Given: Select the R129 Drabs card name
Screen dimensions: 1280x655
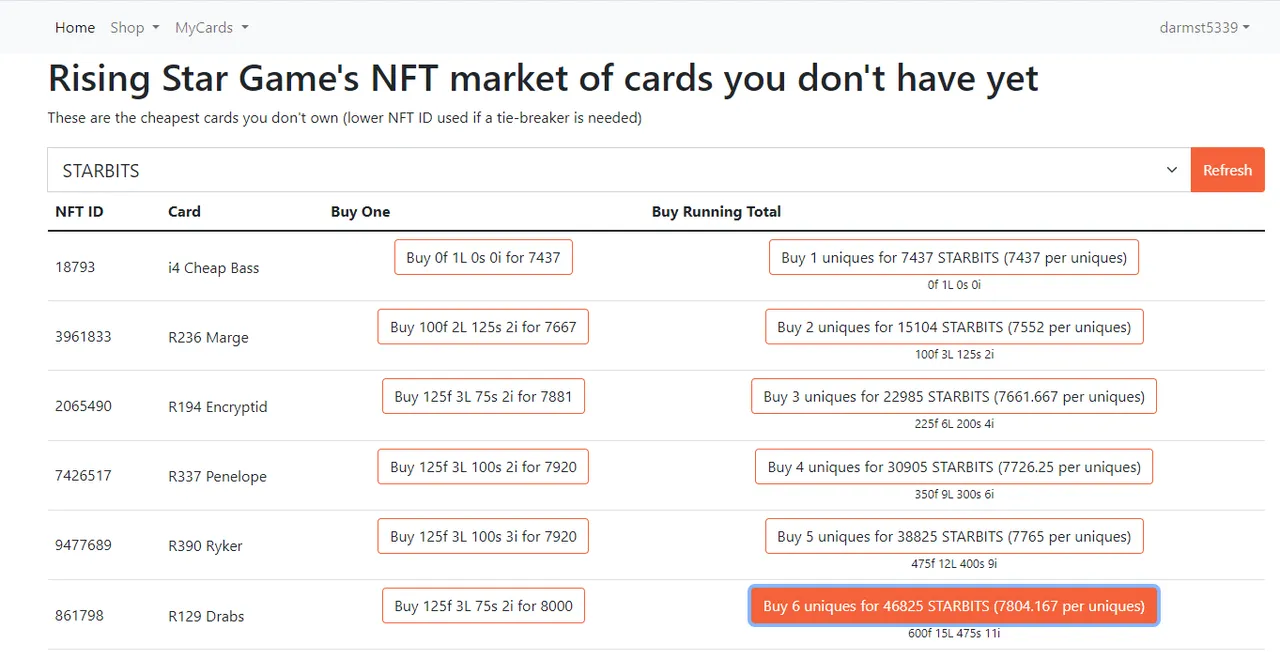Looking at the screenshot, I should [206, 616].
